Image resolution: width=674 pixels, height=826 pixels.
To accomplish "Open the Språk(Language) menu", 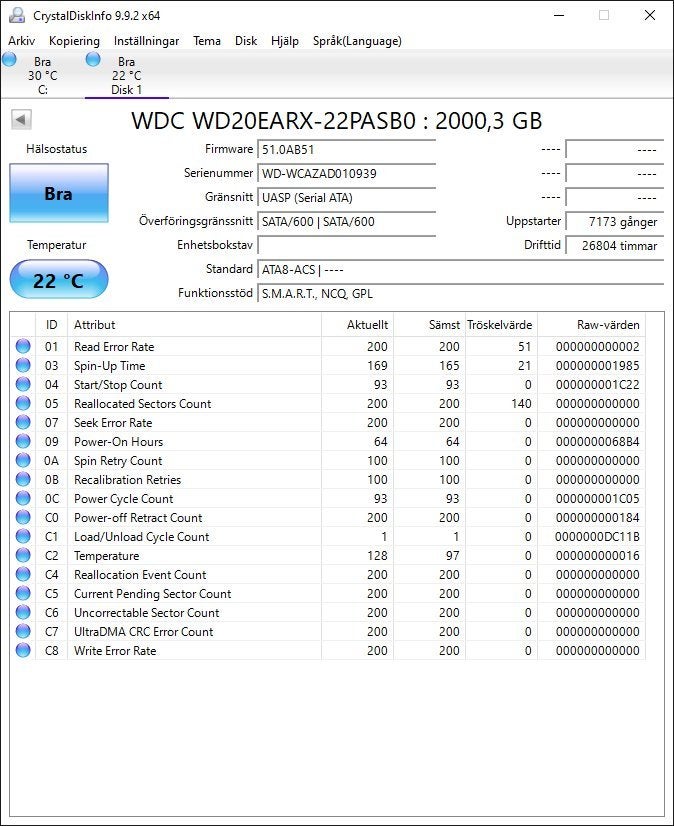I will (357, 41).
